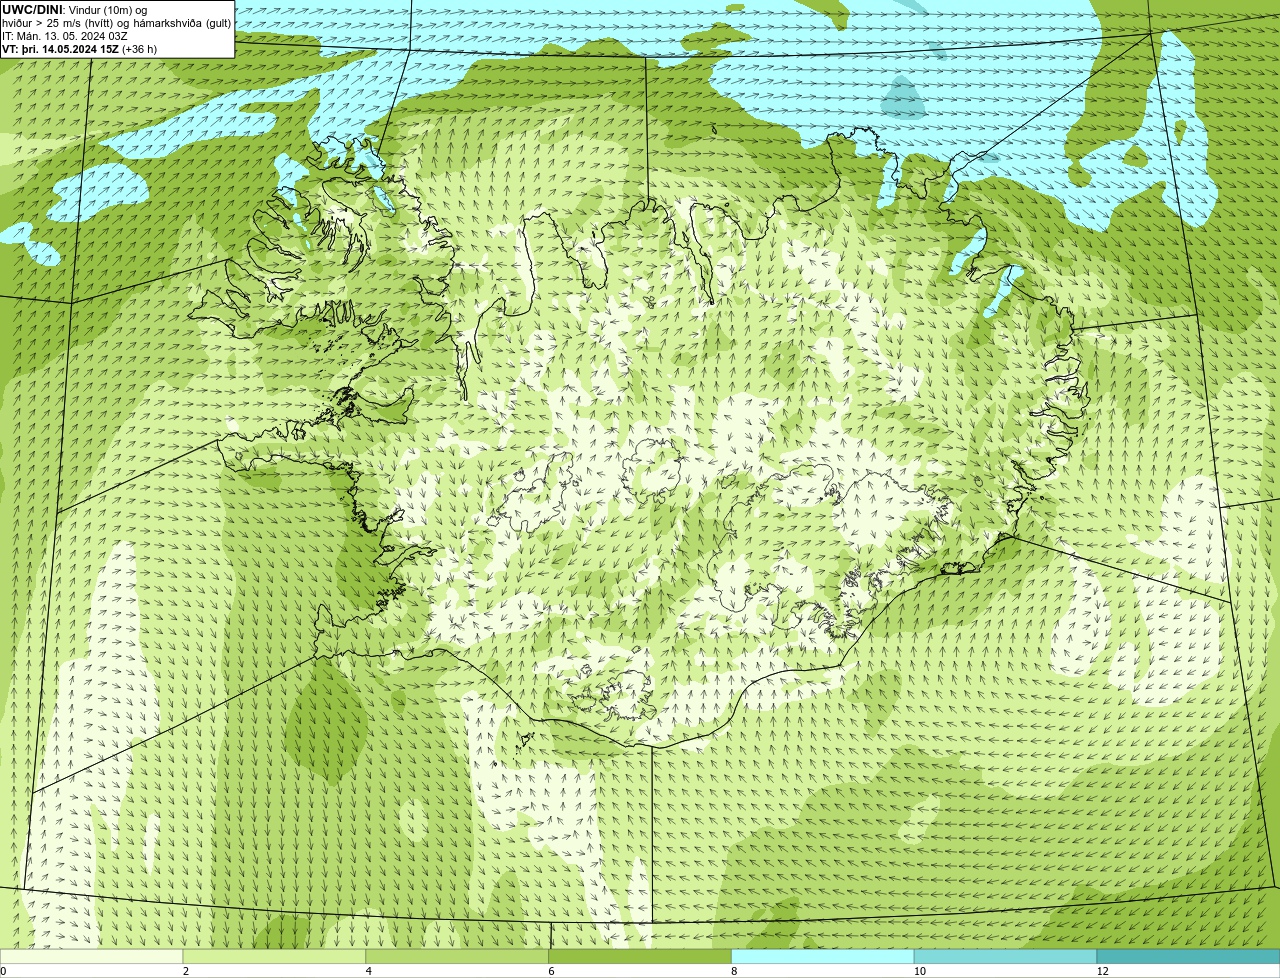Click the 2–4 m/s light green legend swatch

tap(275, 956)
